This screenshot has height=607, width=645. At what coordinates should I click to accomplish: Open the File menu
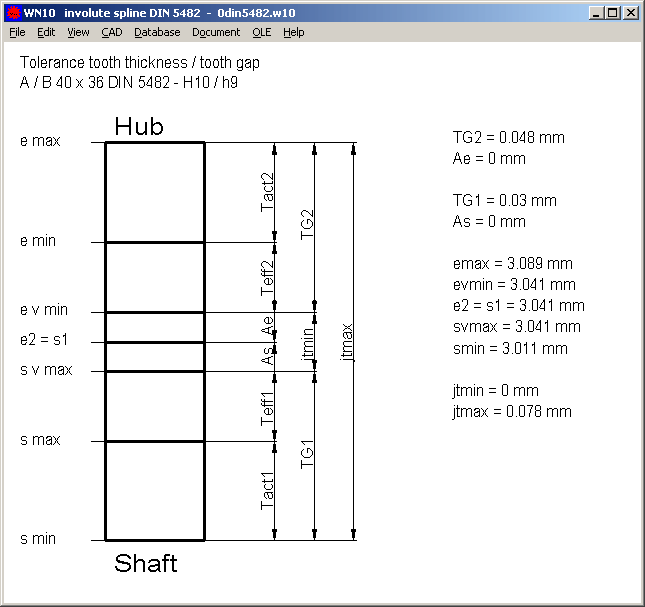[x=17, y=32]
